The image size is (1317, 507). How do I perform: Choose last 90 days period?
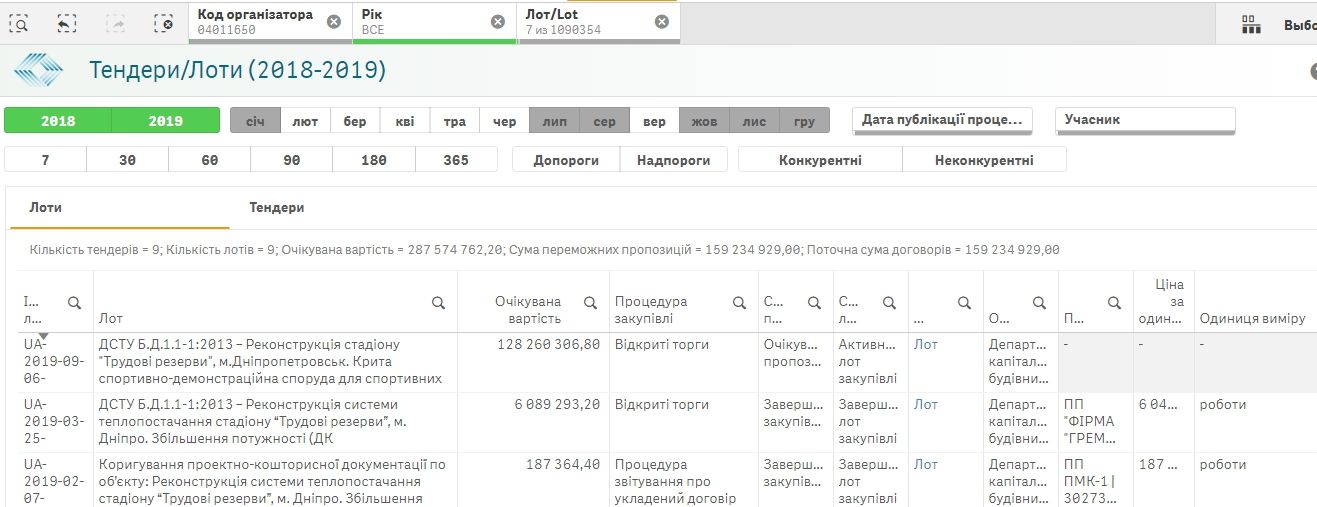click(x=292, y=160)
